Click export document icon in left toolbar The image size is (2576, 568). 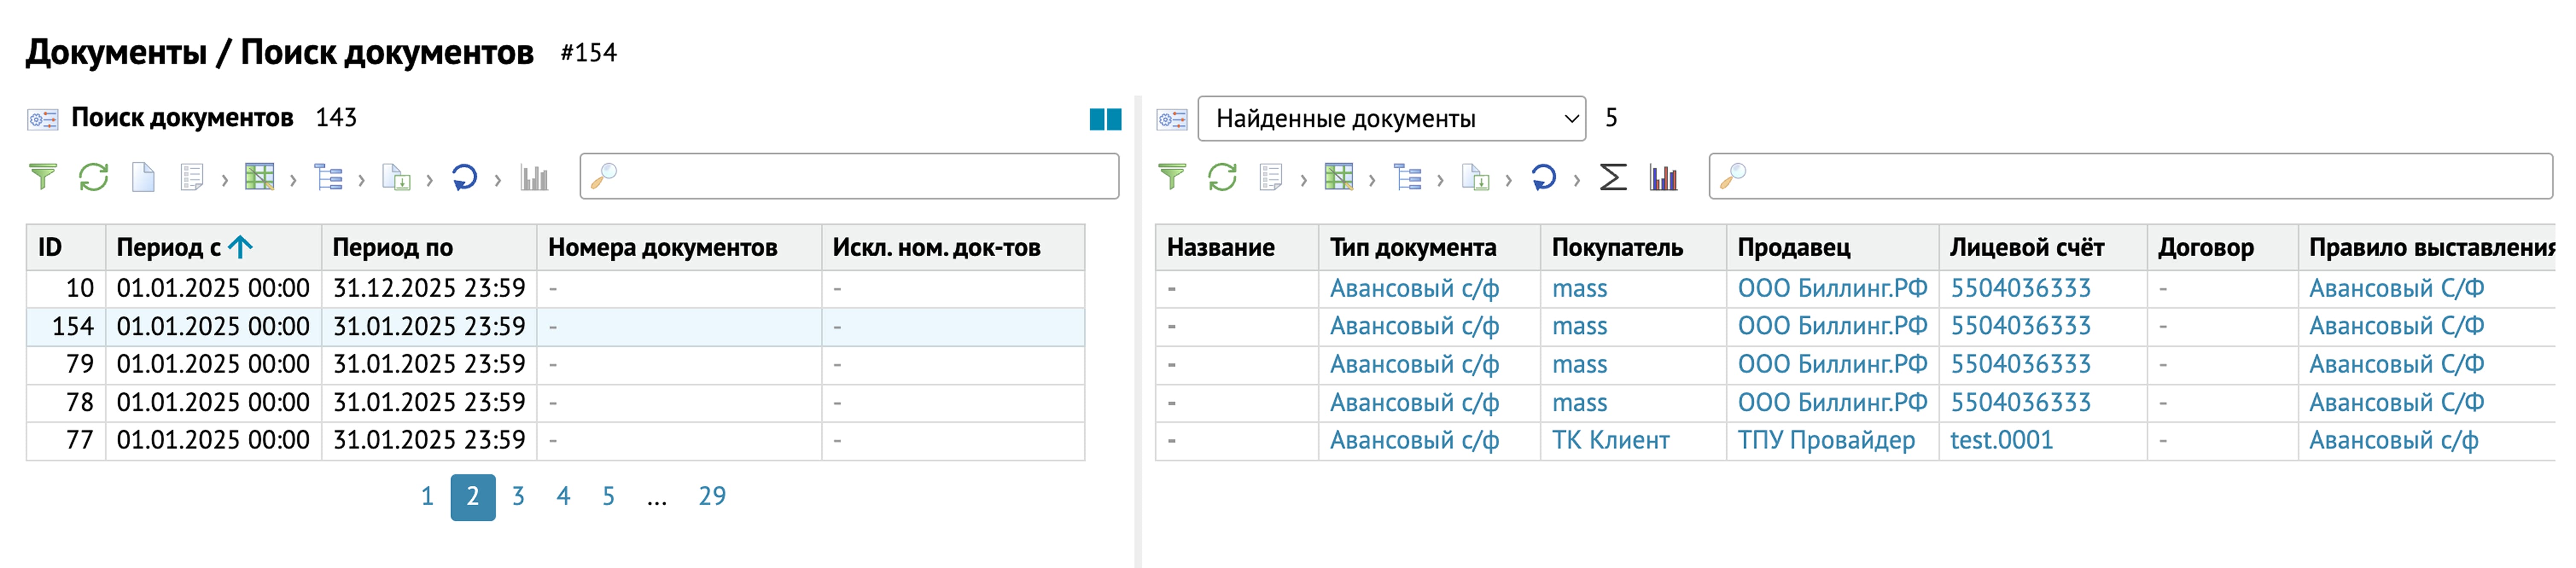coord(396,177)
